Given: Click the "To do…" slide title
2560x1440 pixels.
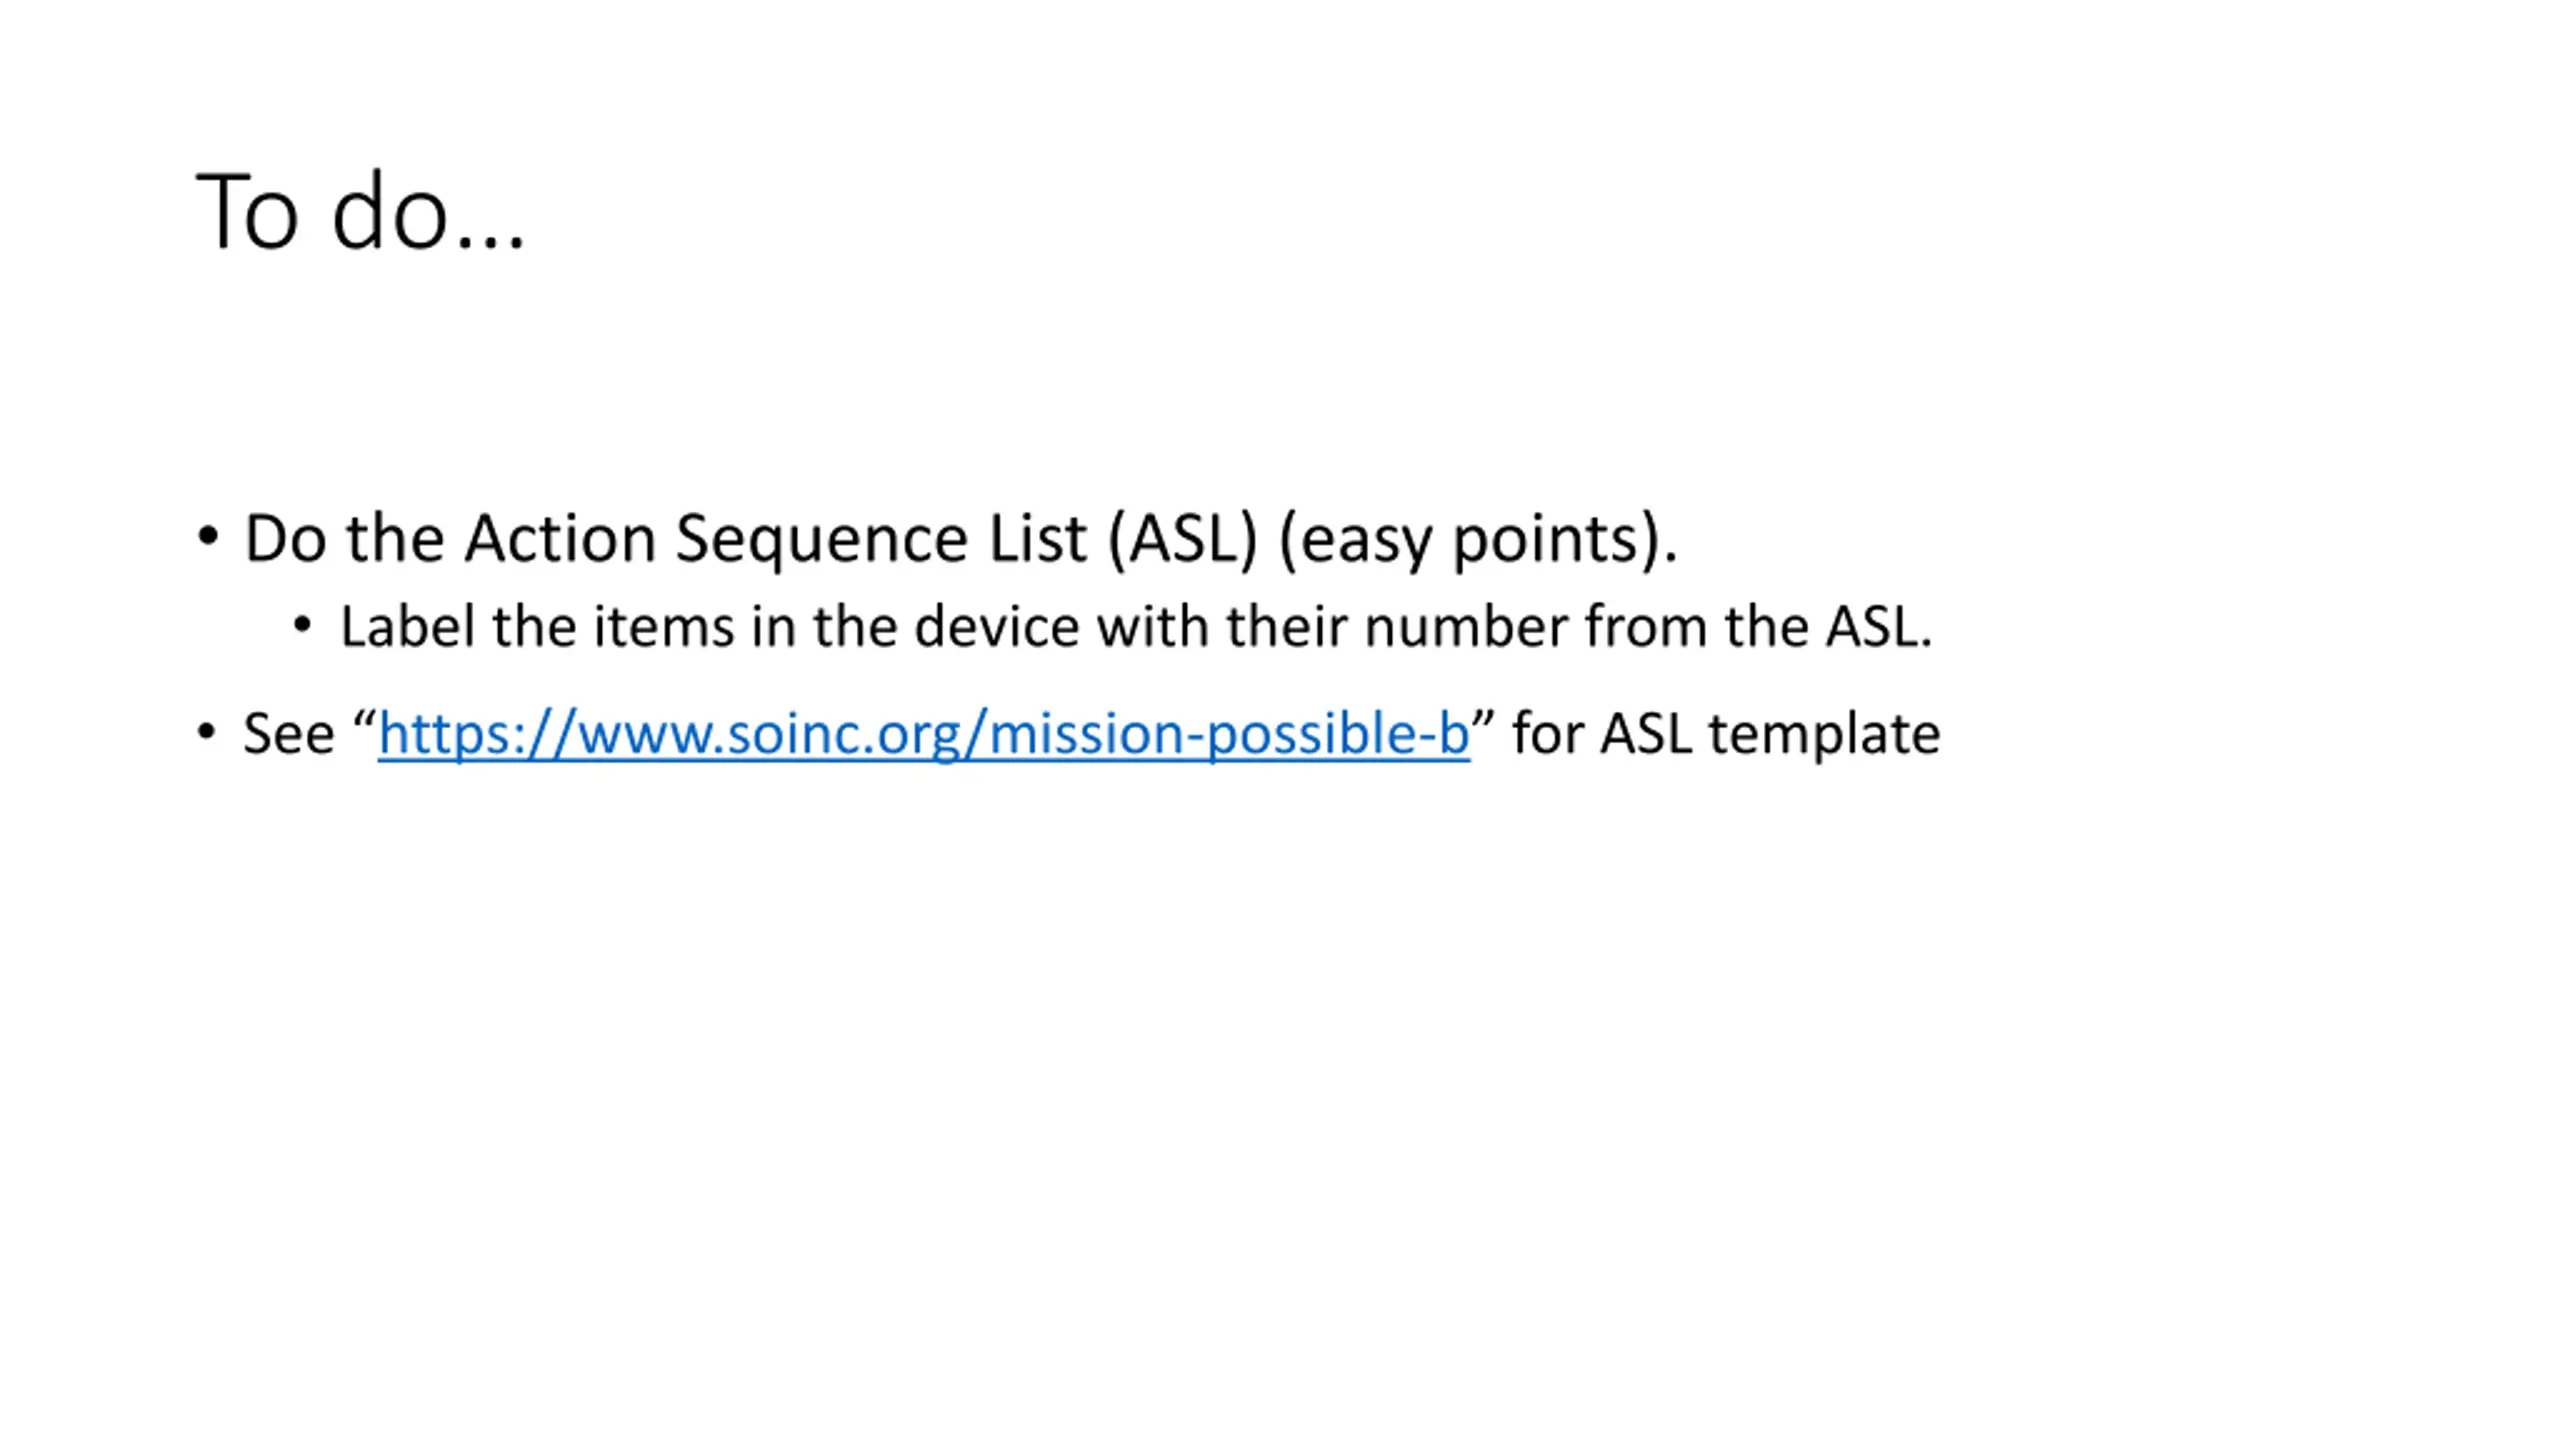Looking at the screenshot, I should click(360, 211).
